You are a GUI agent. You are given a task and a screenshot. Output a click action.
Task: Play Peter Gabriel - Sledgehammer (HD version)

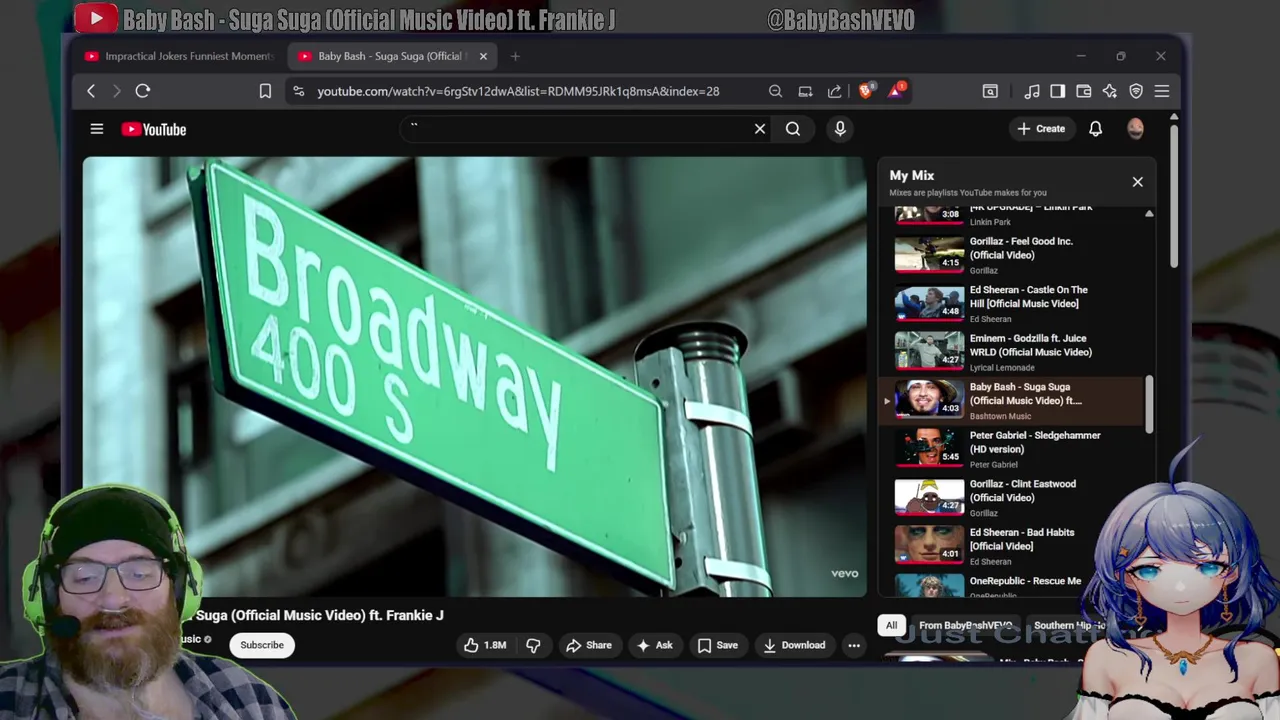pos(1012,449)
